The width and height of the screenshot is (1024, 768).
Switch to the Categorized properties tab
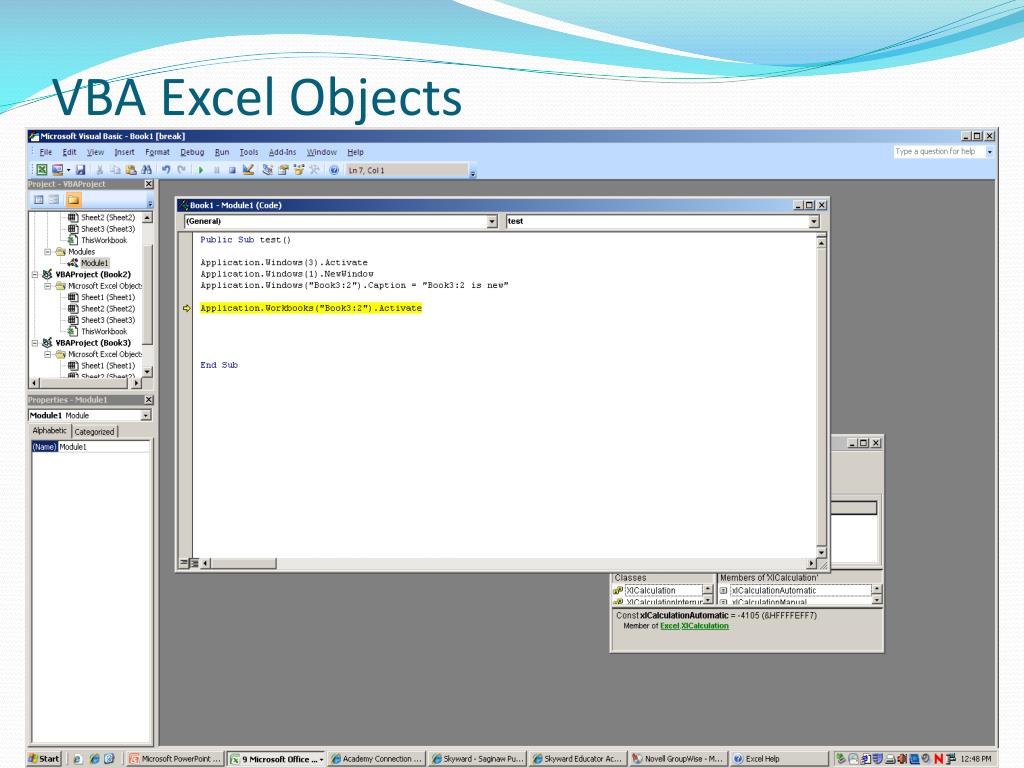pyautogui.click(x=94, y=432)
